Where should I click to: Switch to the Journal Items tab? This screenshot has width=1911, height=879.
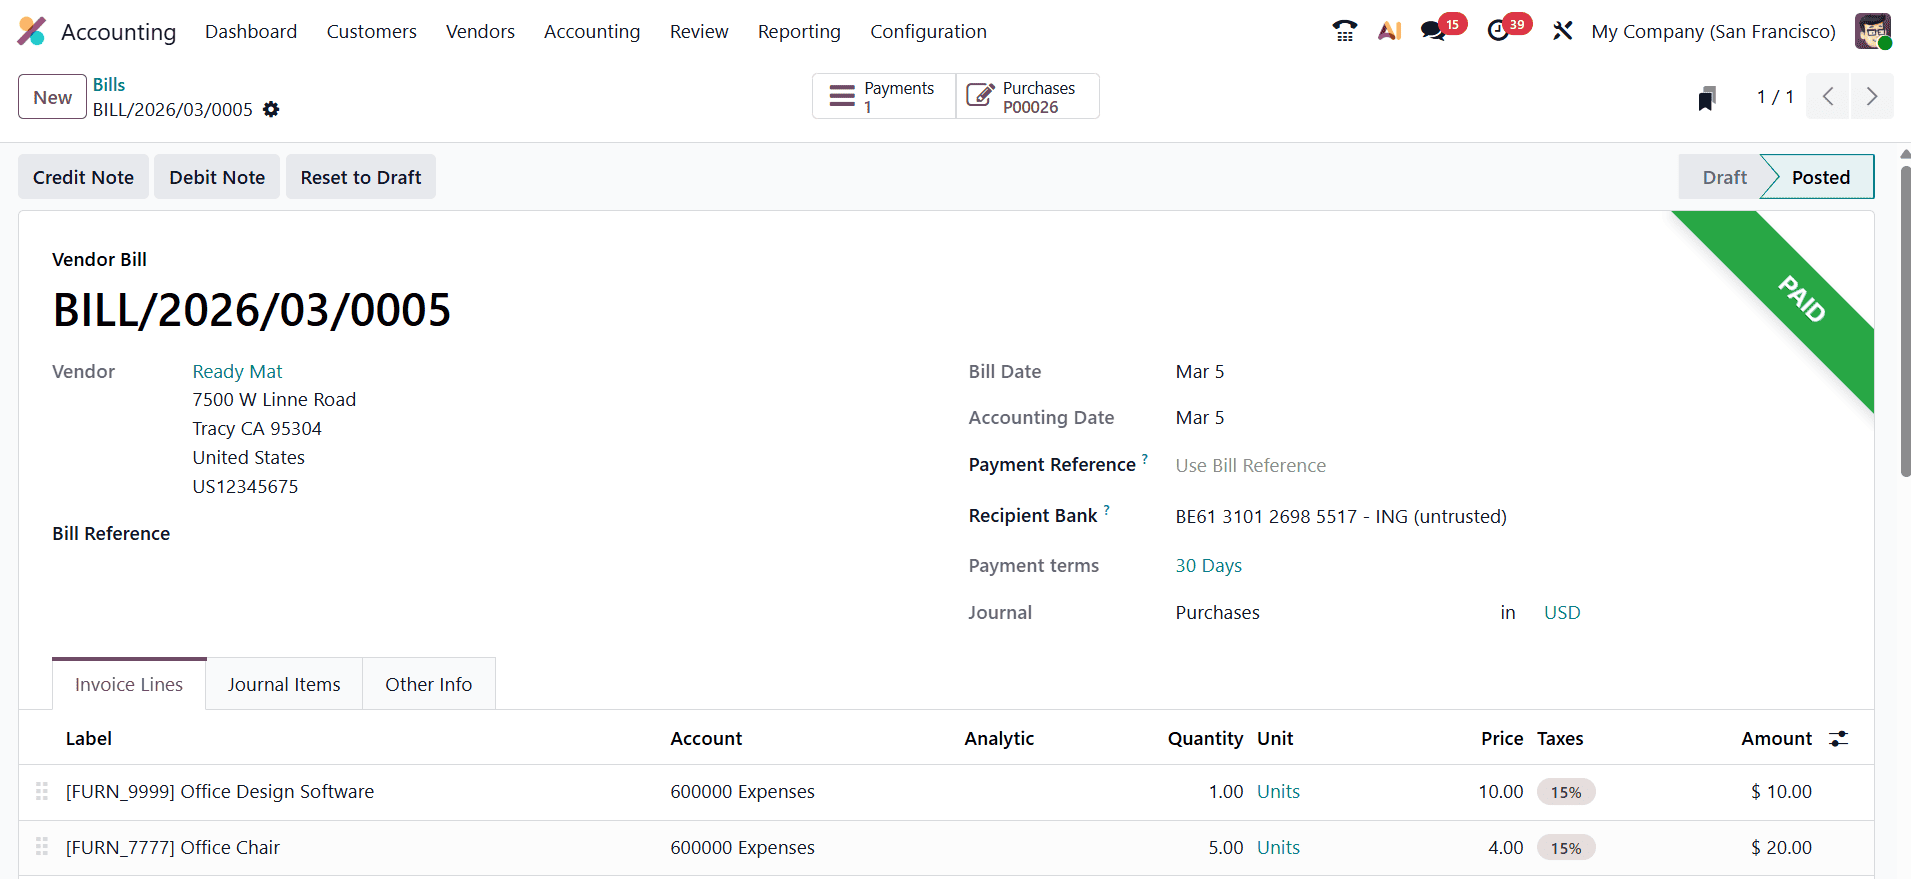tap(284, 684)
